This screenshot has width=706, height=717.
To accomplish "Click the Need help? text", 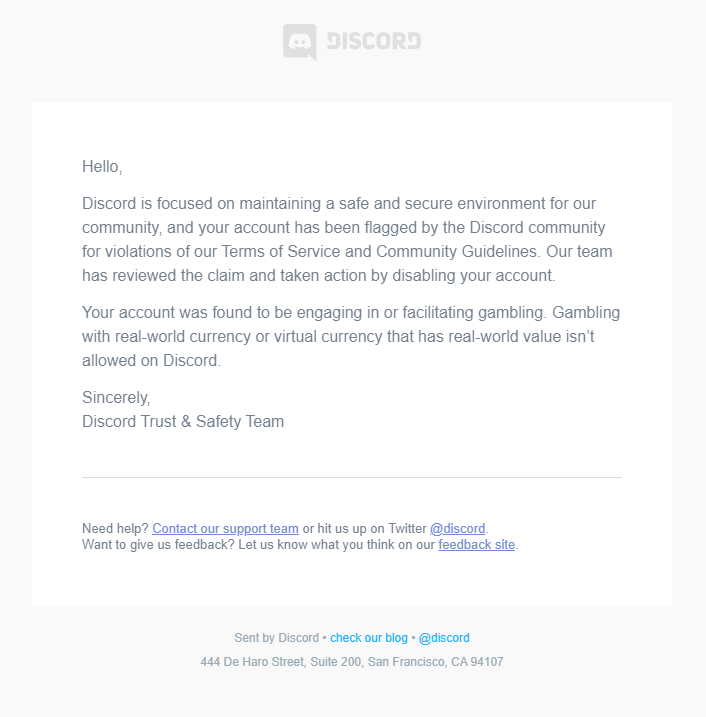I will point(115,529).
